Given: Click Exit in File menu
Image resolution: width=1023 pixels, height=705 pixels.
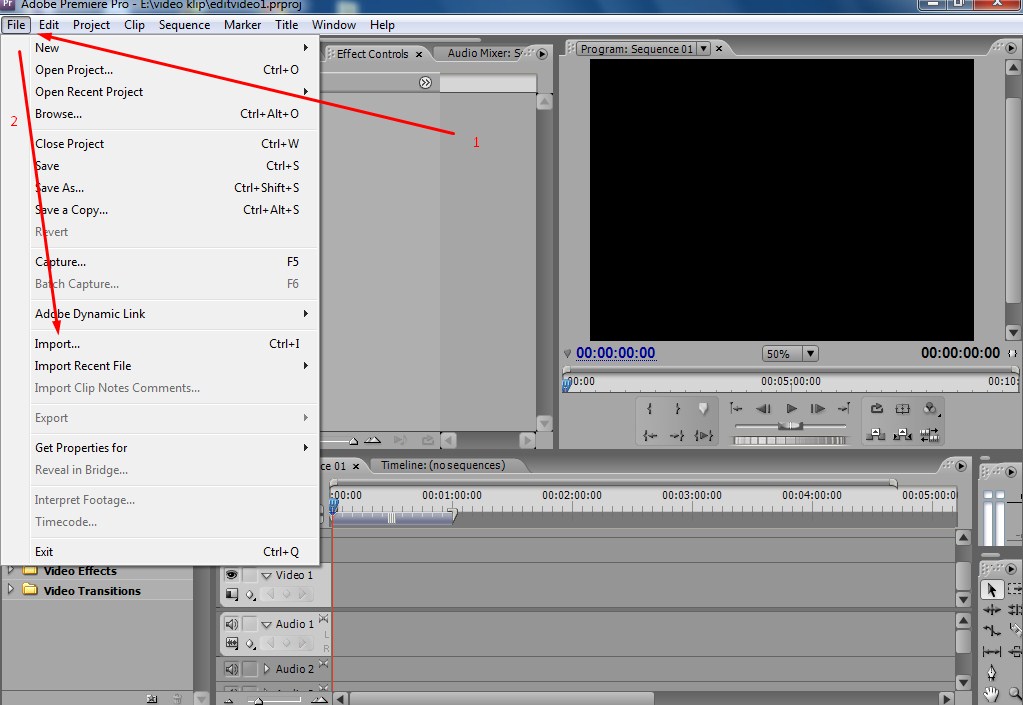Looking at the screenshot, I should point(172,552).
